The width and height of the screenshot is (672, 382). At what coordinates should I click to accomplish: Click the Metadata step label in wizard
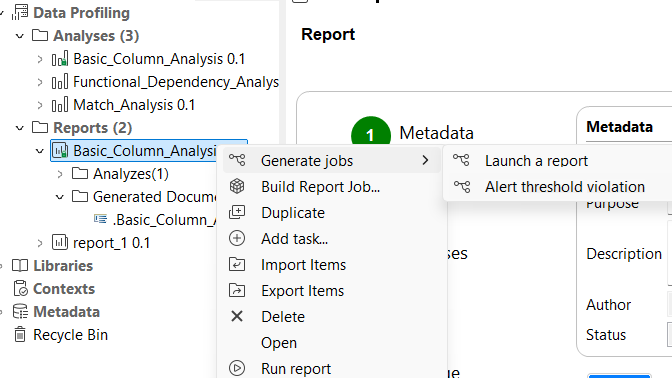[x=436, y=133]
